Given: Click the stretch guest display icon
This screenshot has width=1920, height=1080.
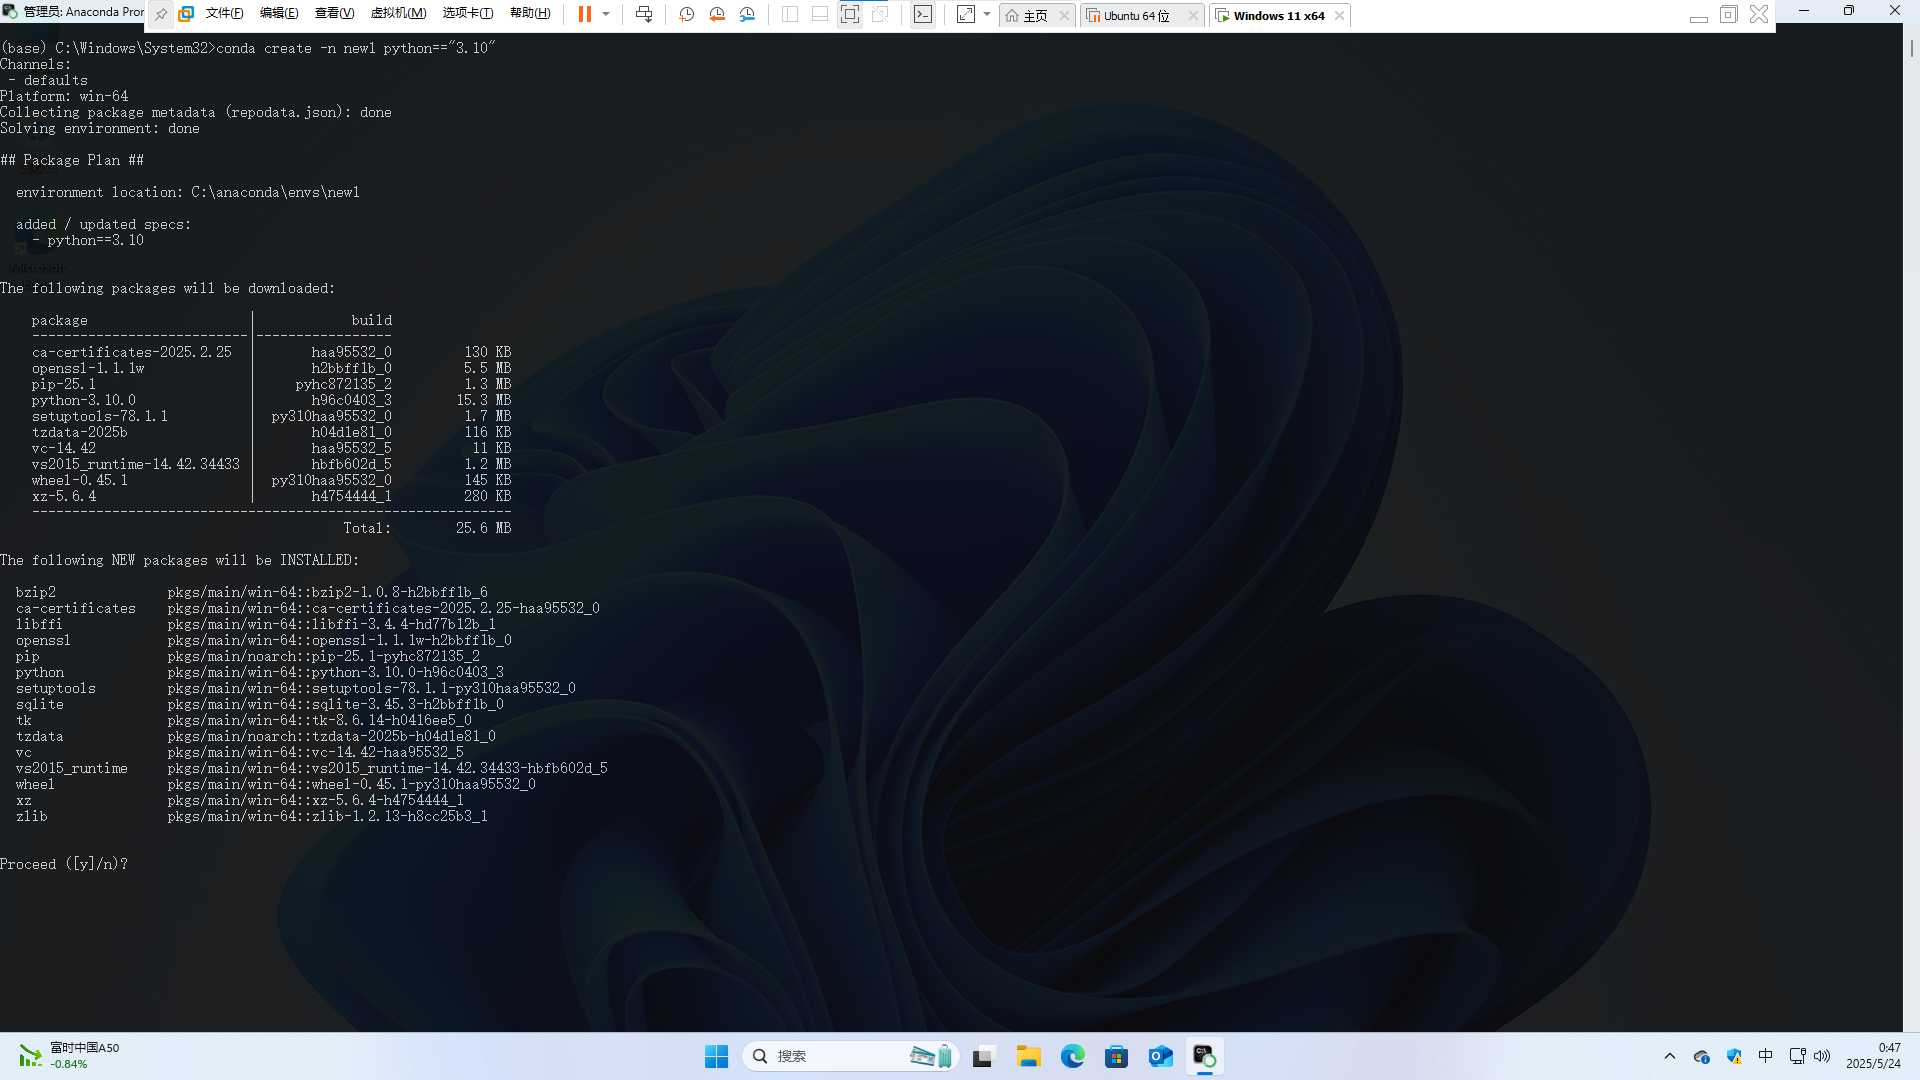Looking at the screenshot, I should (966, 14).
